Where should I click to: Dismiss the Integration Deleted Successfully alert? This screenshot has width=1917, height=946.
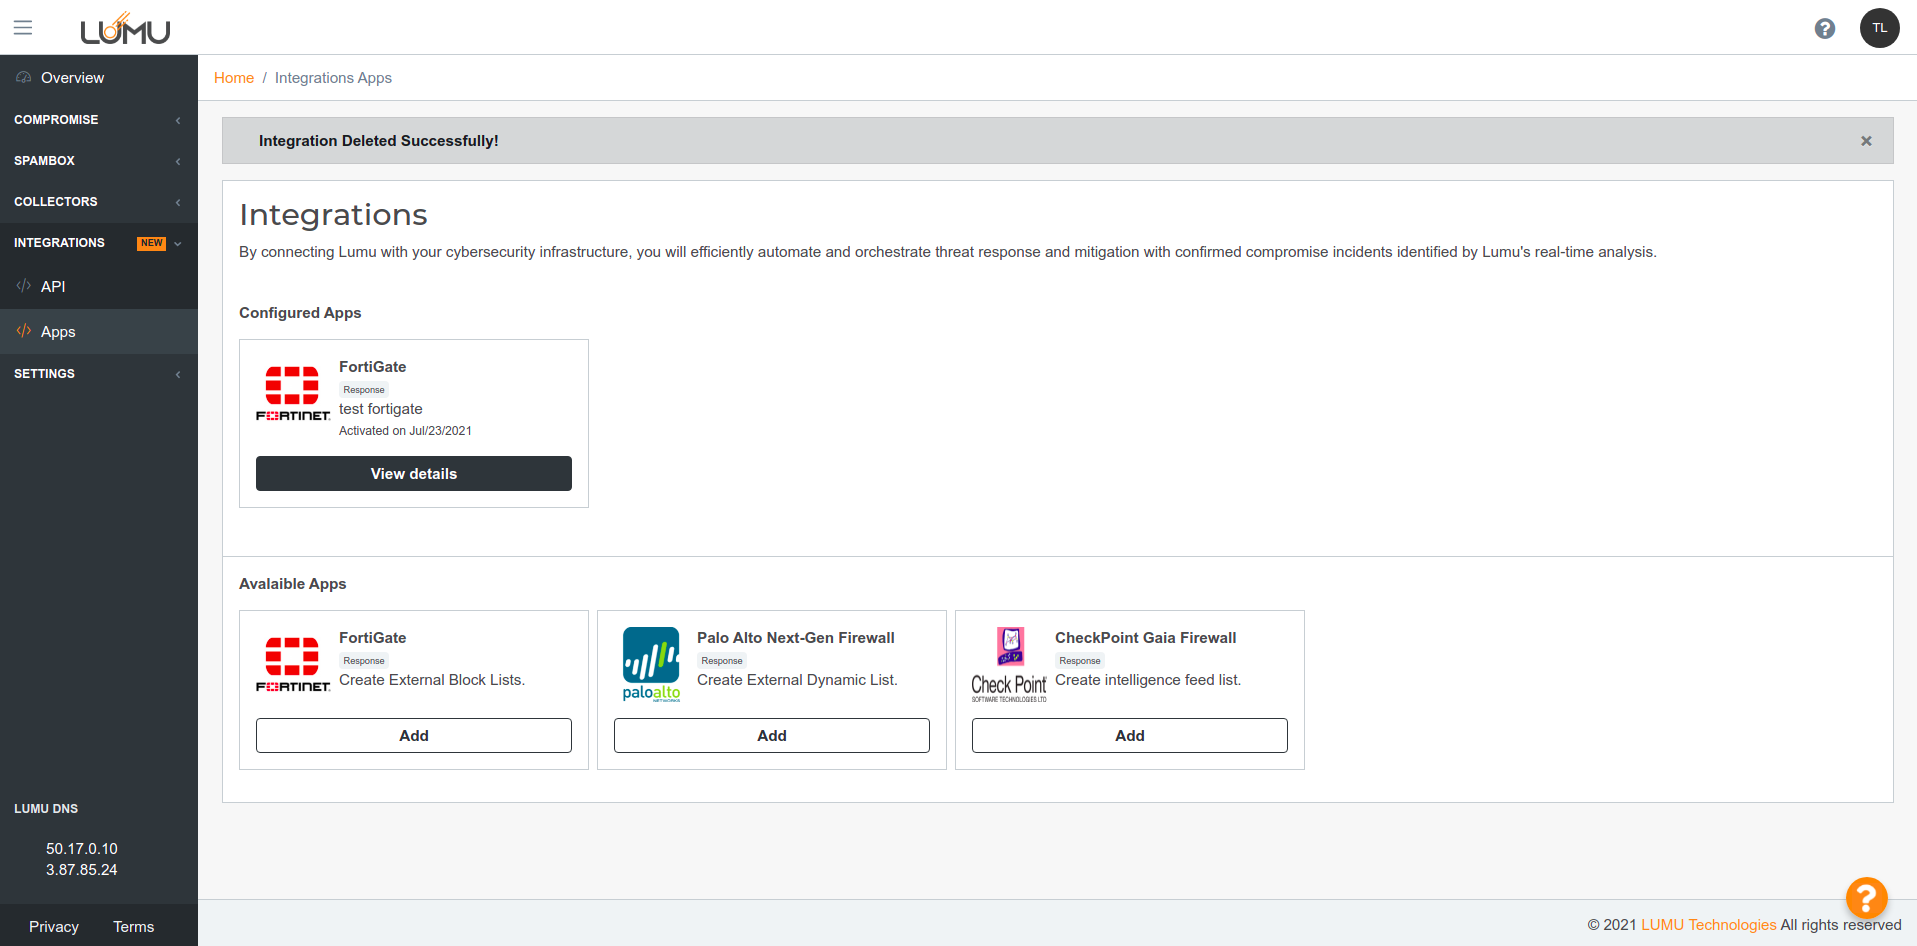pos(1865,141)
